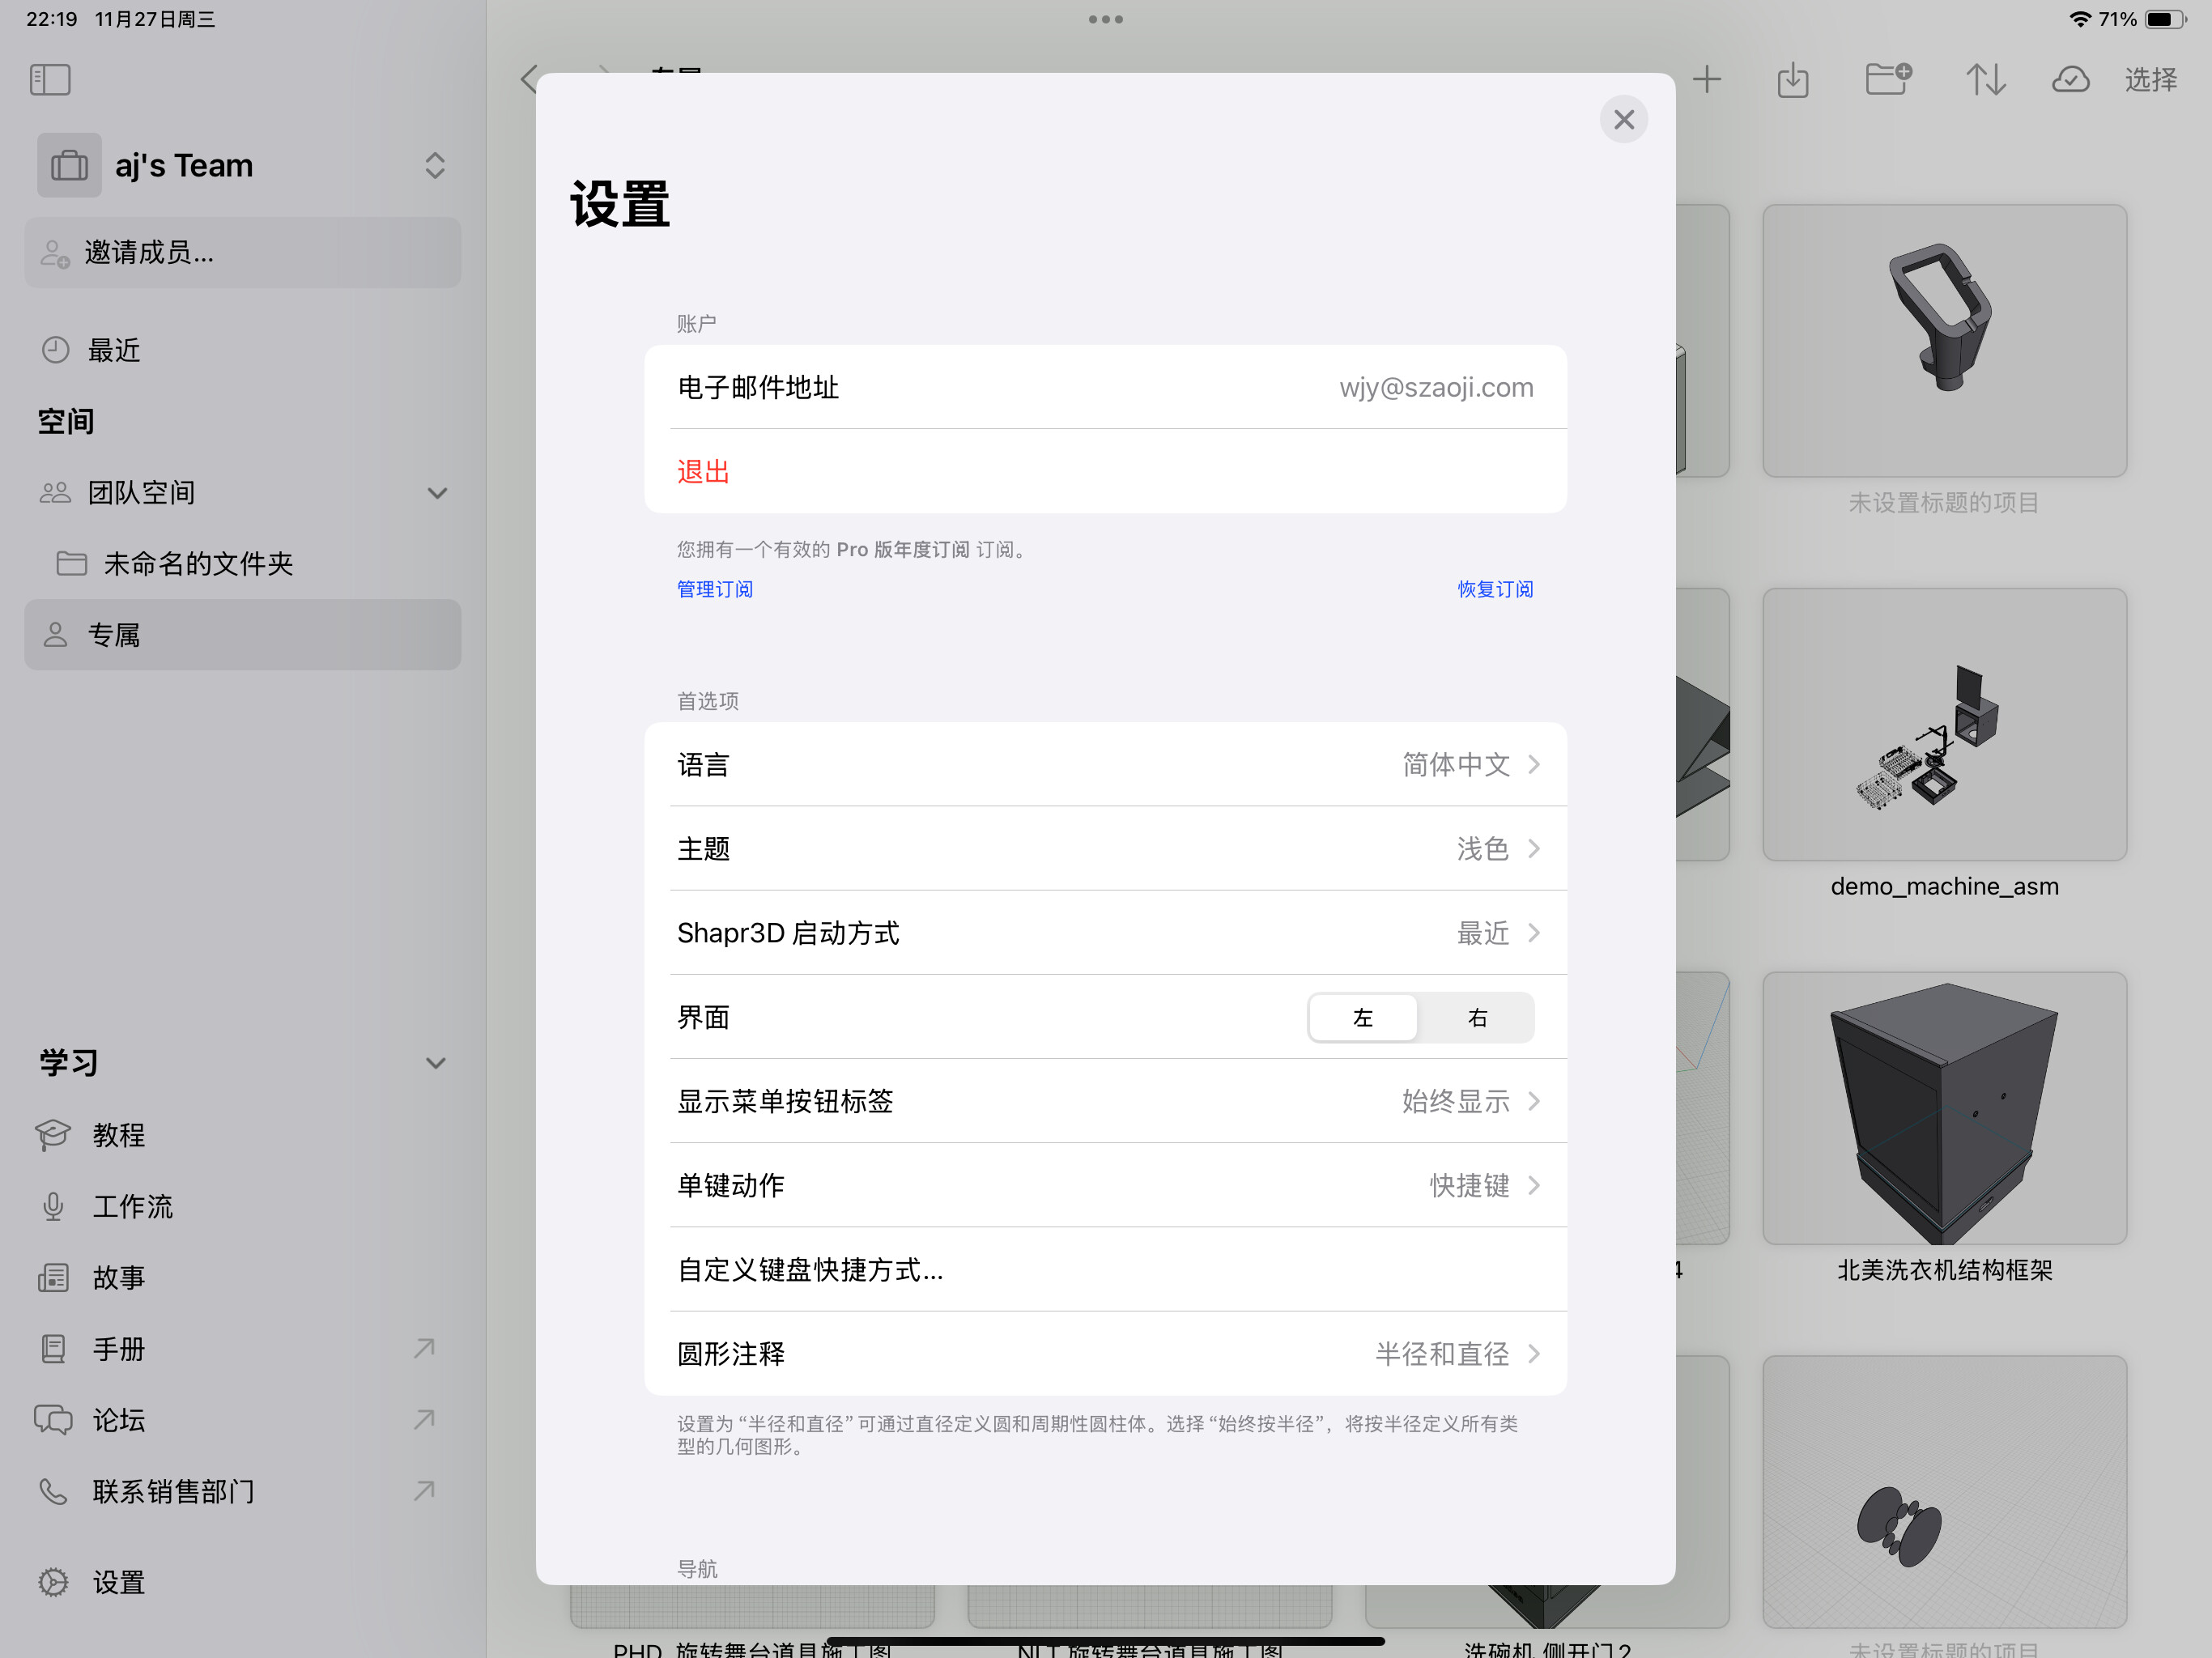Viewport: 2212px width, 1658px height.
Task: Close the 设置 settings dialog
Action: click(x=1623, y=120)
